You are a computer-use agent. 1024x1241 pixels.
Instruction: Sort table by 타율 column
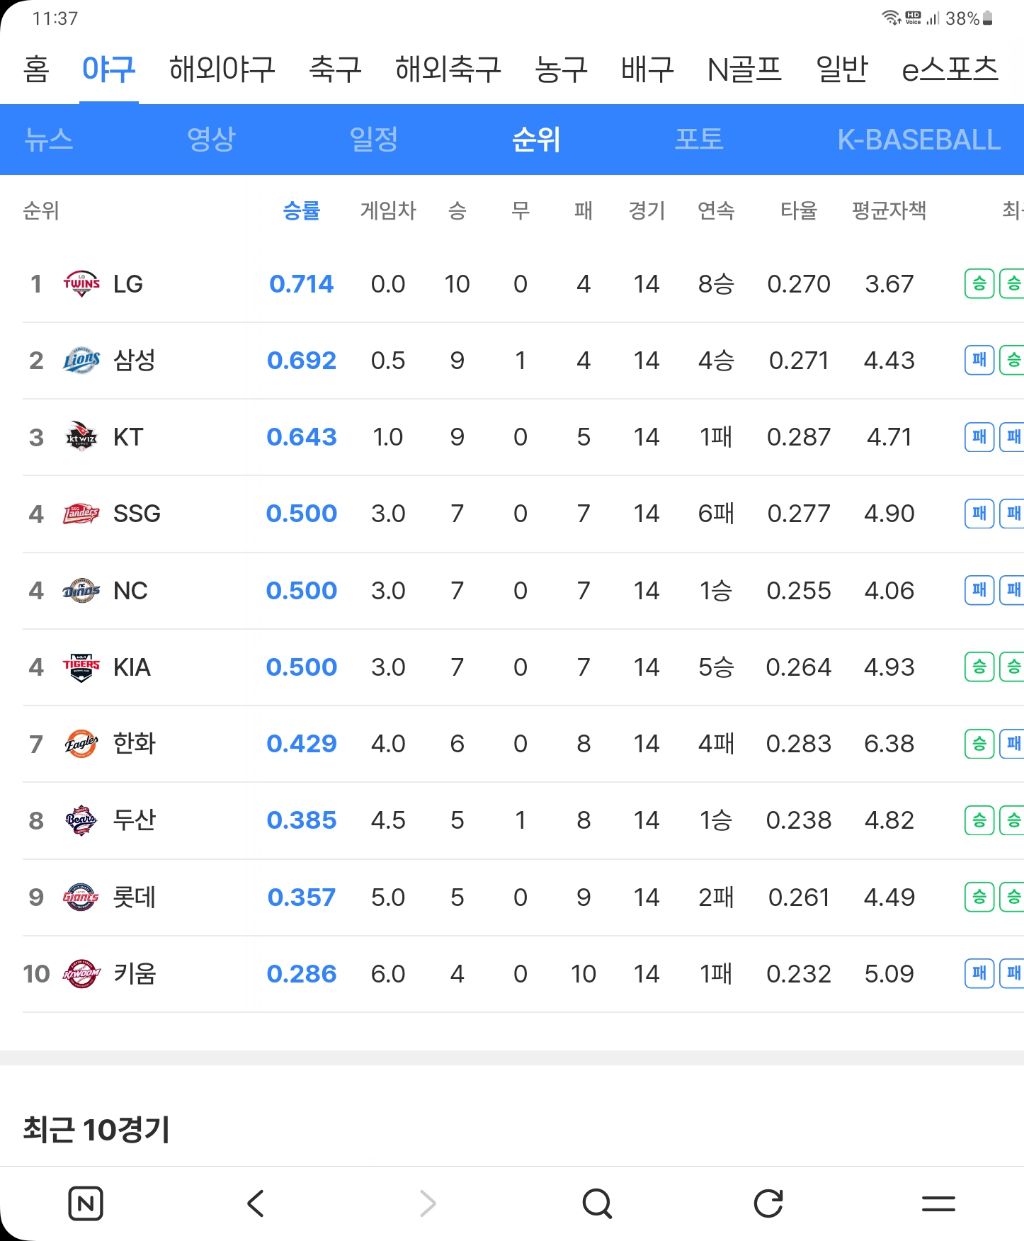tap(799, 210)
